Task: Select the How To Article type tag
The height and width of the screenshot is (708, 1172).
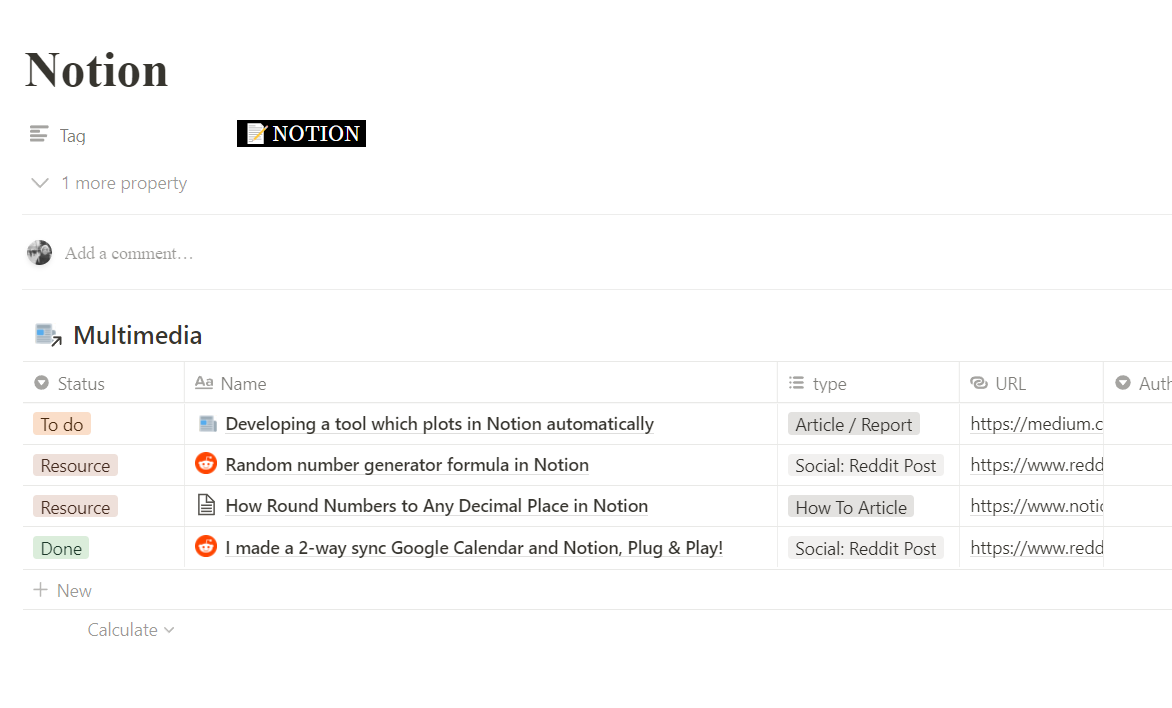Action: pyautogui.click(x=851, y=507)
